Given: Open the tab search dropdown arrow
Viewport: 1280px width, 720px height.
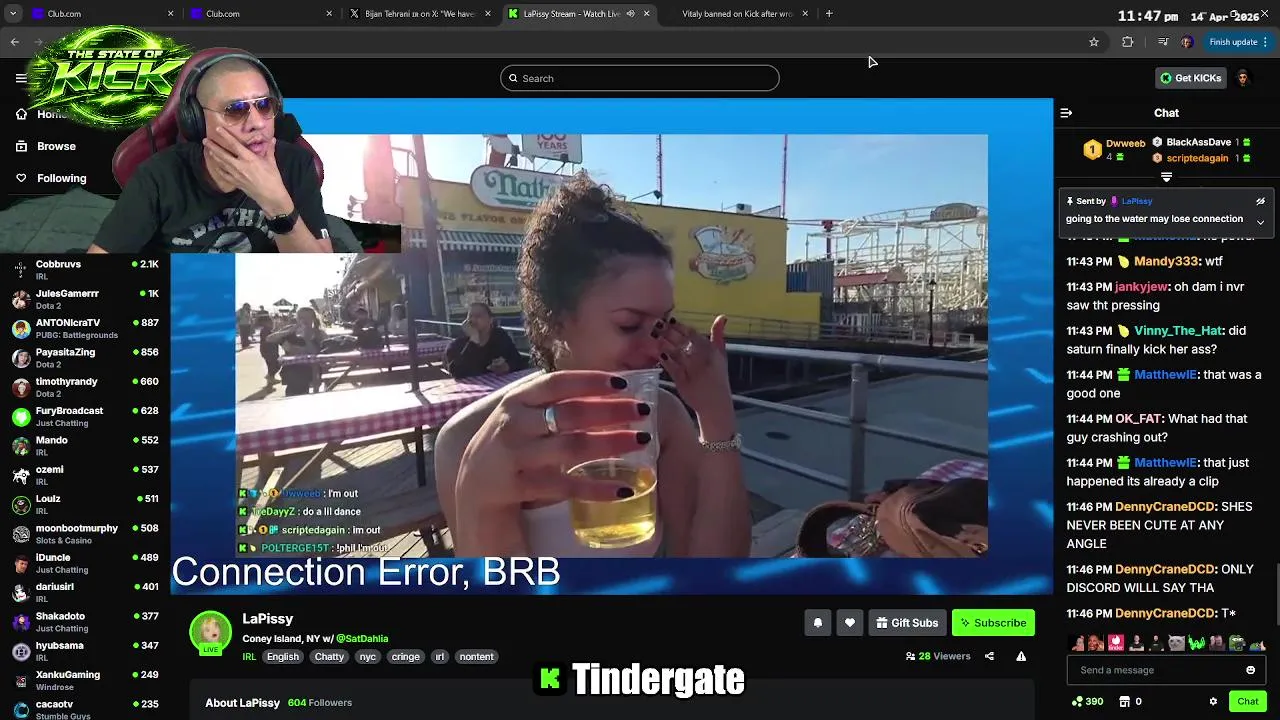Looking at the screenshot, I should point(12,14).
